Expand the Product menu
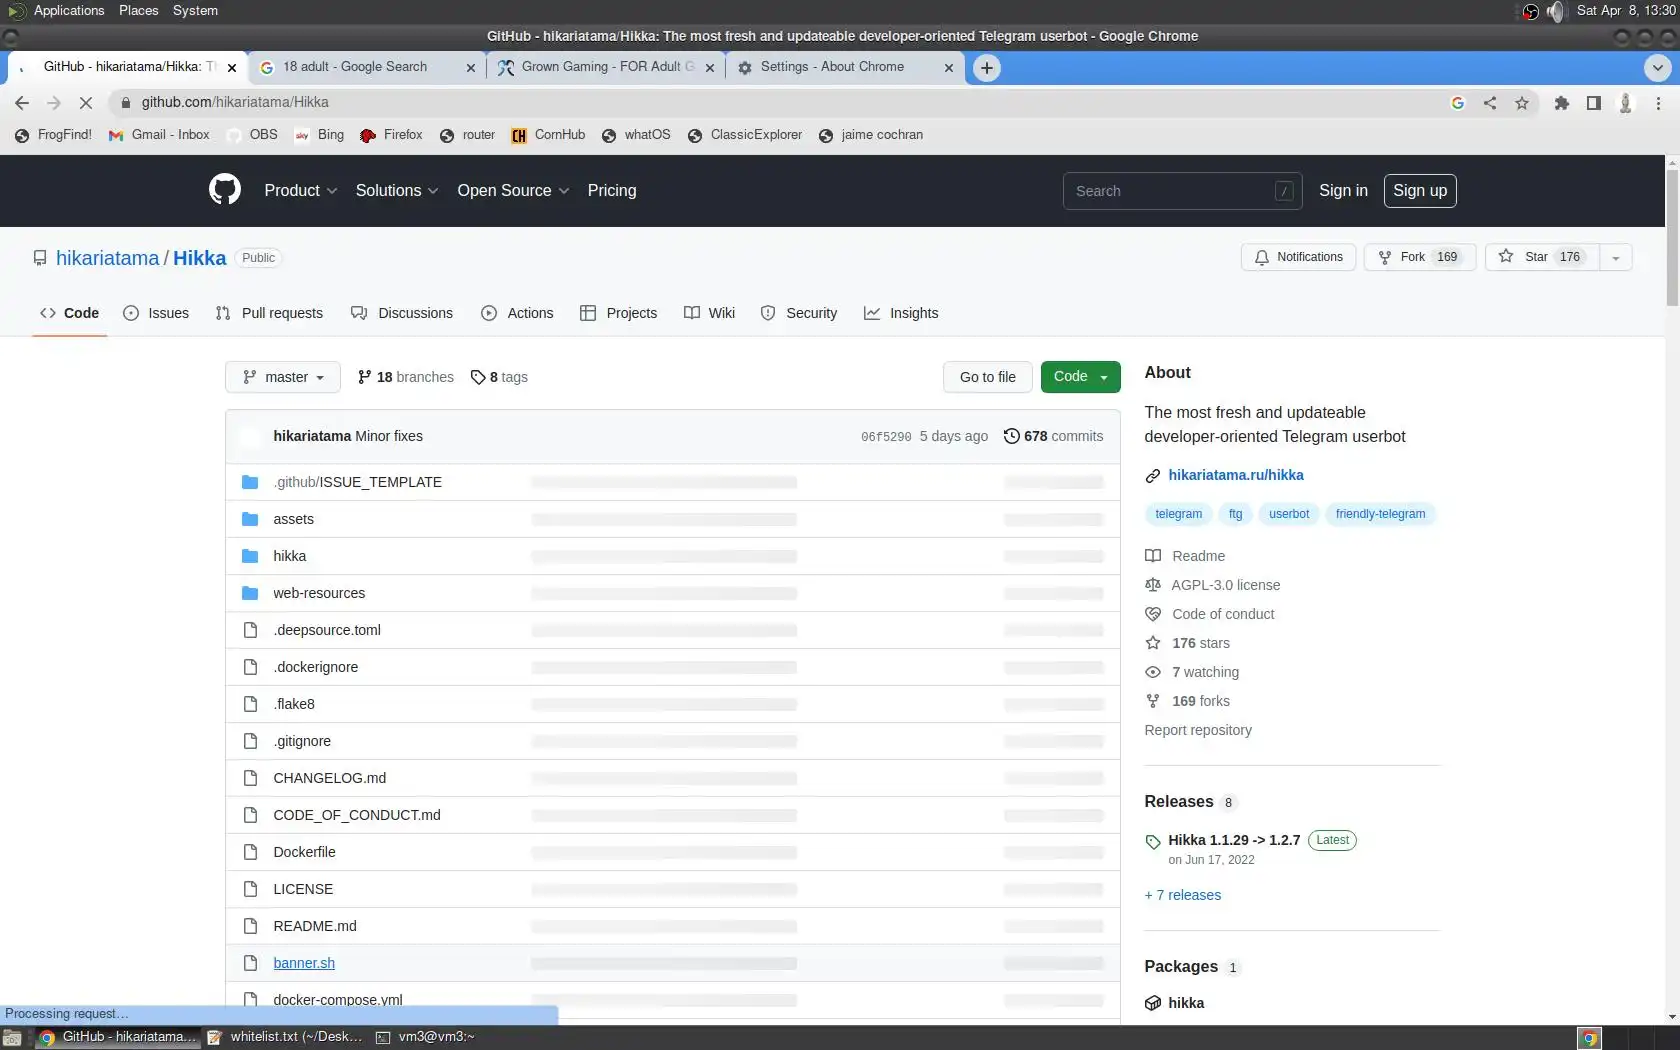This screenshot has height=1050, width=1680. click(300, 190)
